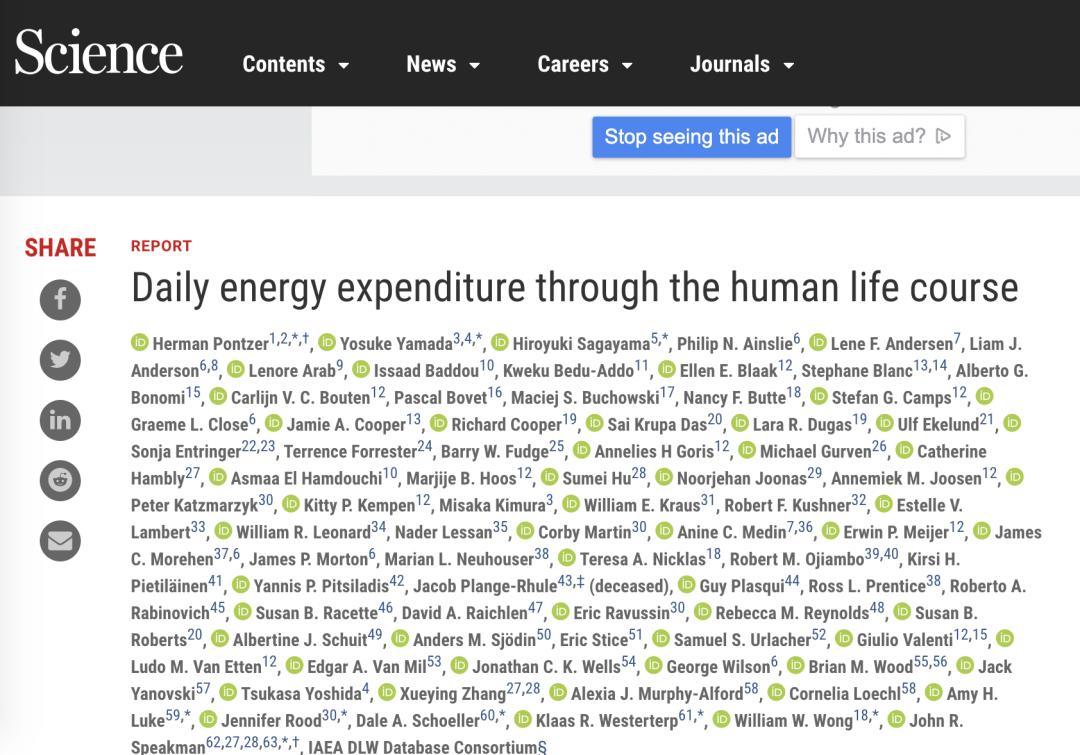Click IAEA DLW Database Consortium link
Screen dimensions: 1080x755
tap(422, 747)
